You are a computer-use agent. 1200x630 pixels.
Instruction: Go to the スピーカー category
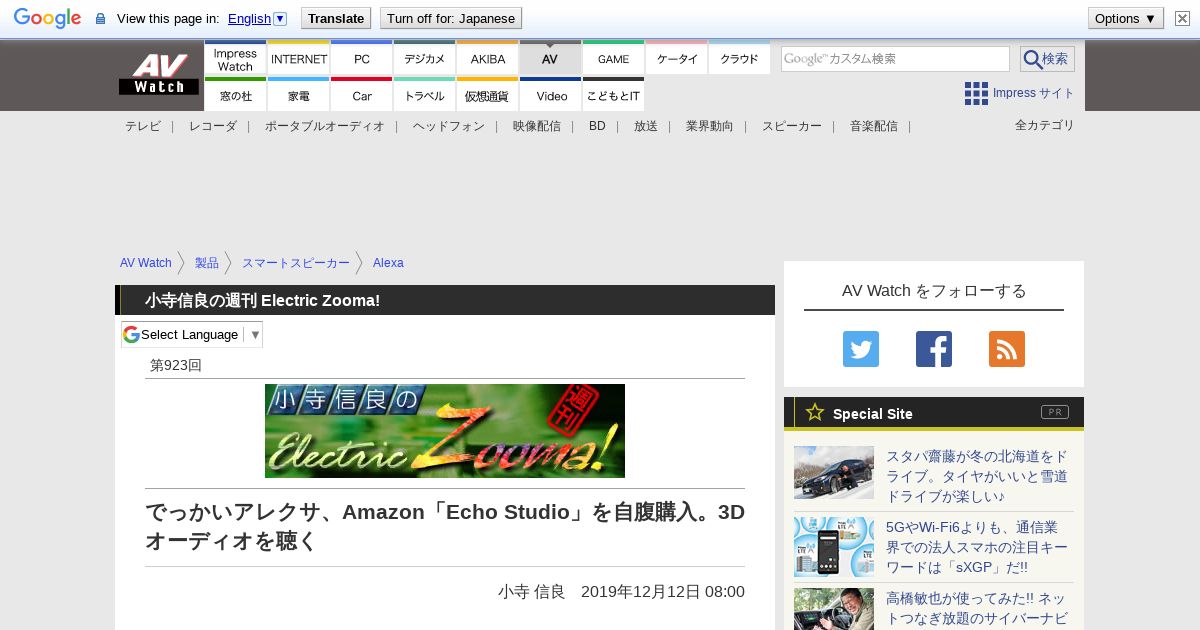point(792,126)
